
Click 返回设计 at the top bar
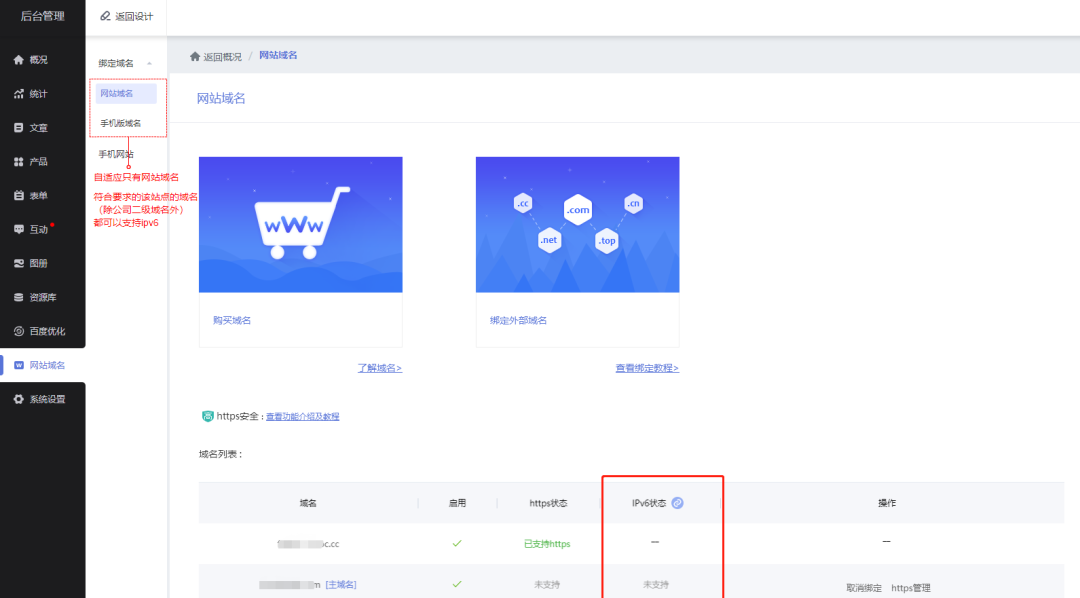(127, 16)
